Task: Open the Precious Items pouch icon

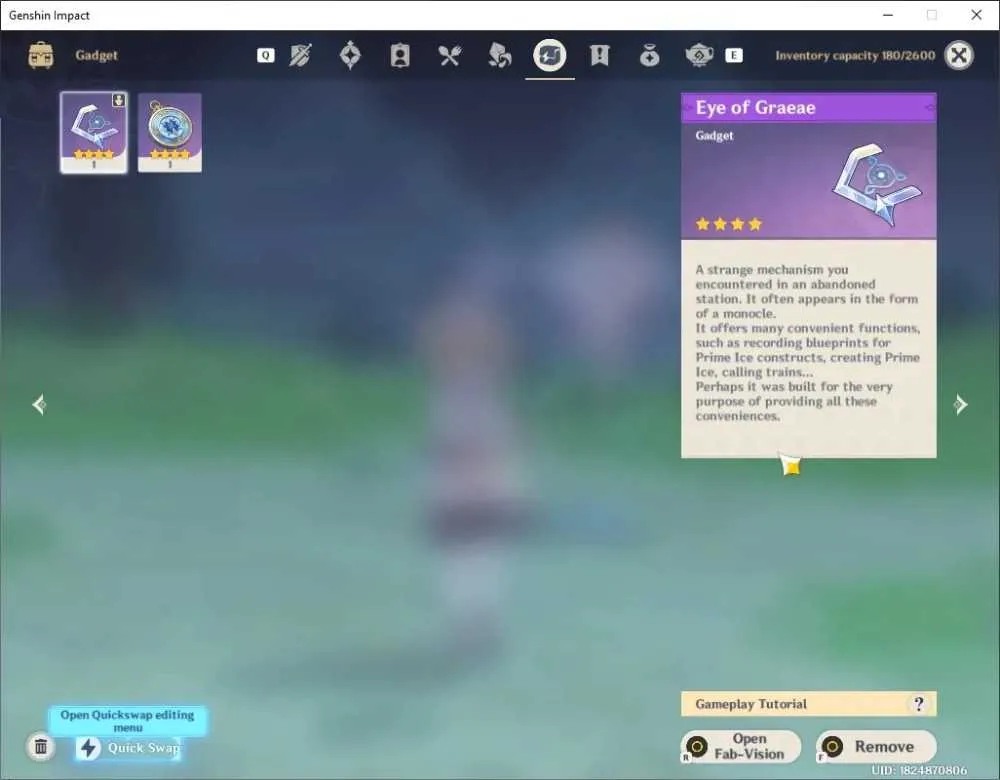Action: (x=649, y=55)
